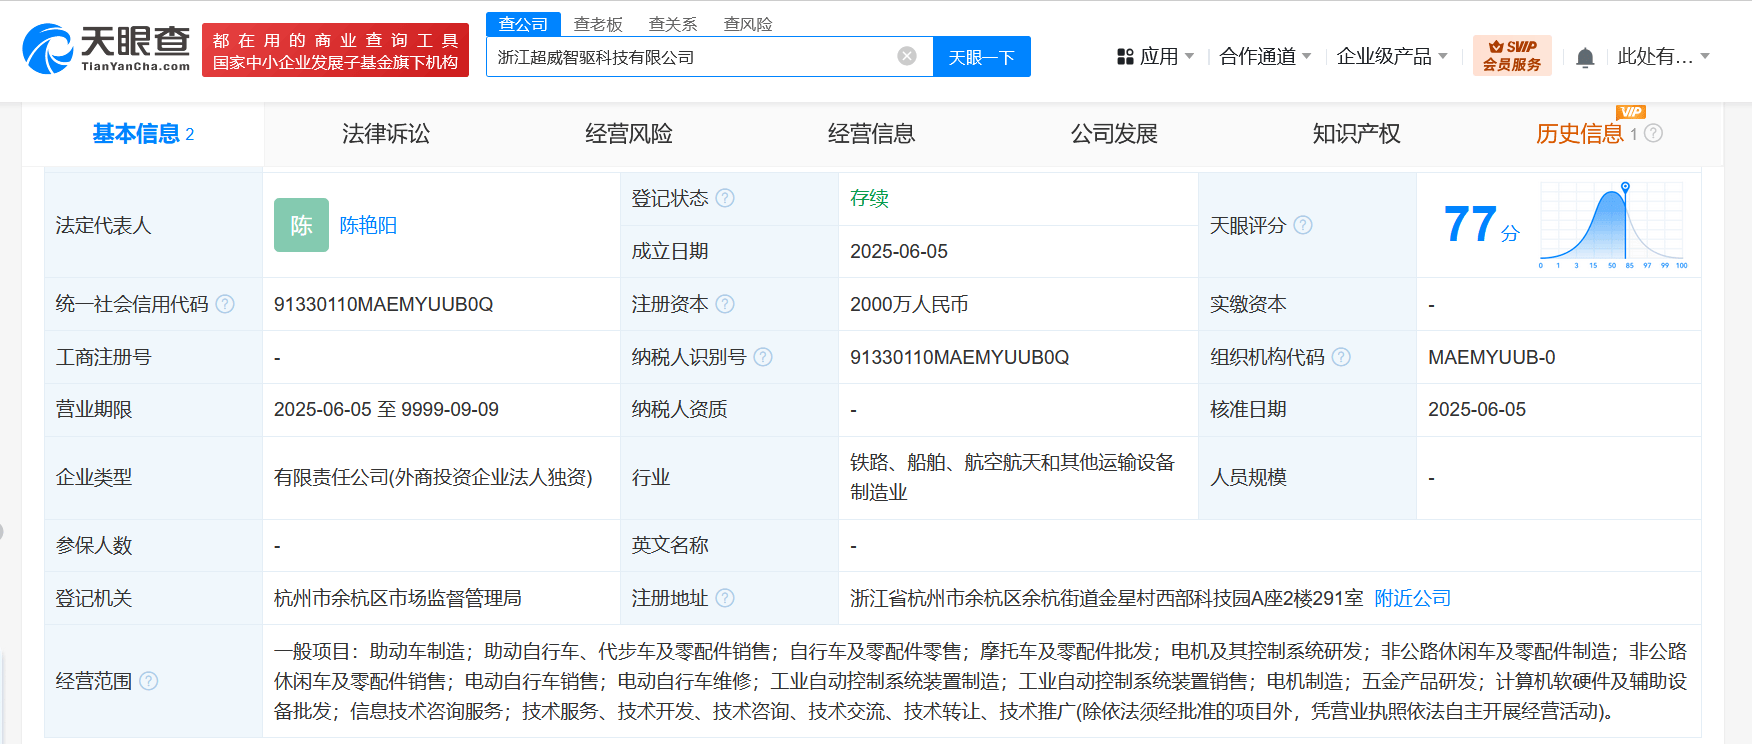Expand the 应用 dropdown menu

tap(1155, 57)
